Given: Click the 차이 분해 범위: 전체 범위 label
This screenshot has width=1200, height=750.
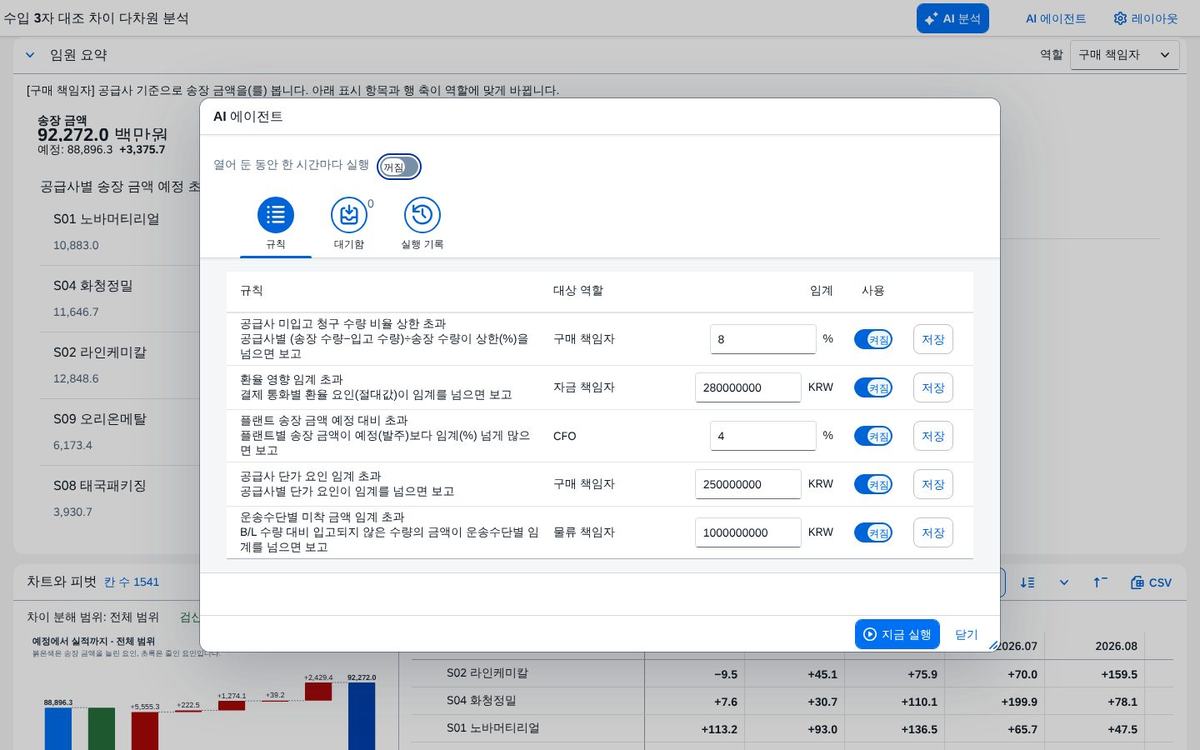Looking at the screenshot, I should 92,617.
